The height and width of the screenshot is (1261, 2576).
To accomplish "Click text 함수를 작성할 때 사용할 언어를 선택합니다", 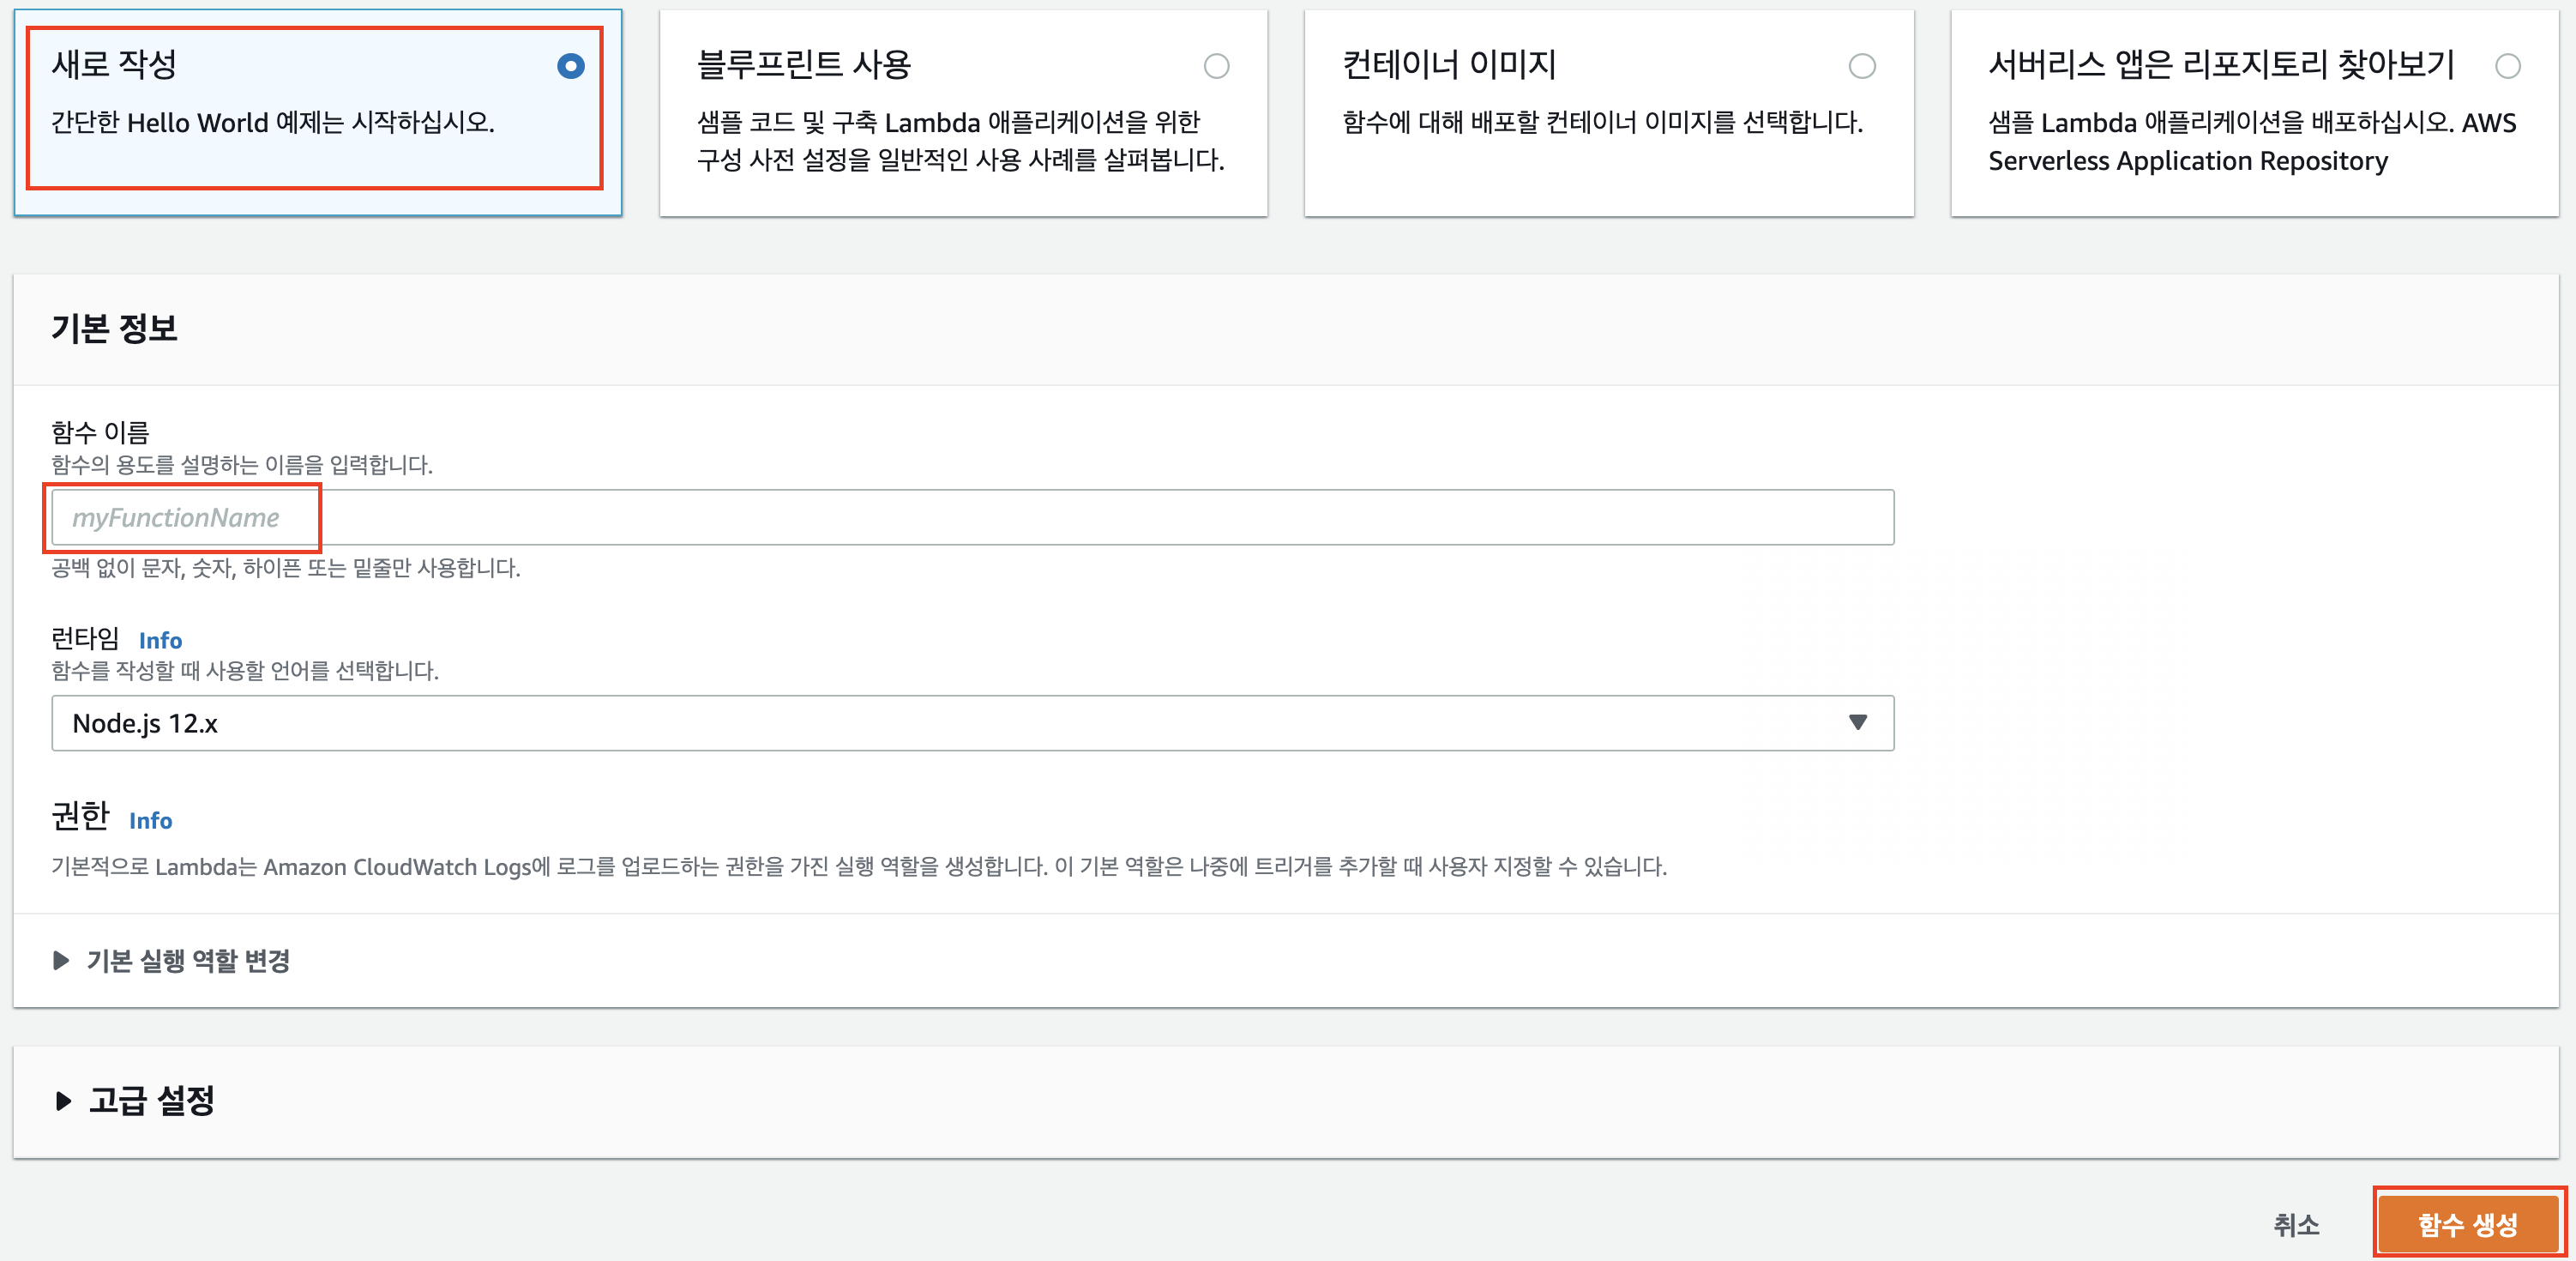I will (x=245, y=670).
